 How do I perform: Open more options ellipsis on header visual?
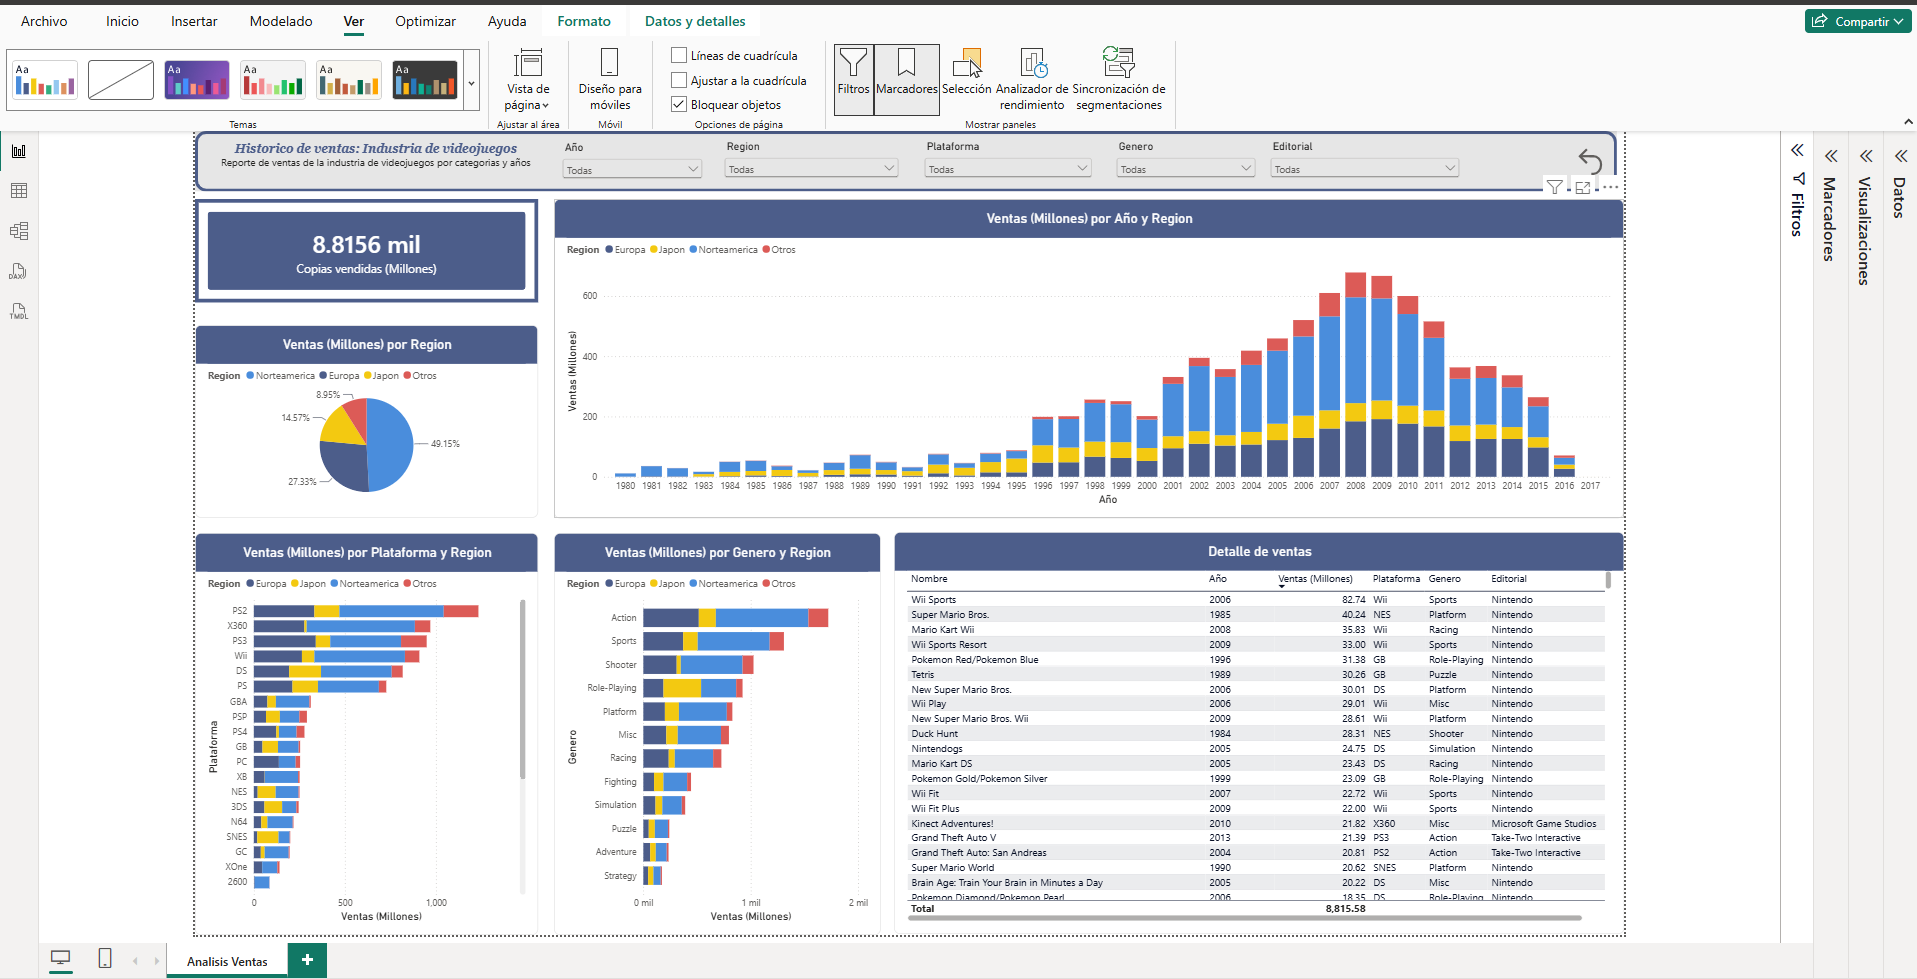1610,187
